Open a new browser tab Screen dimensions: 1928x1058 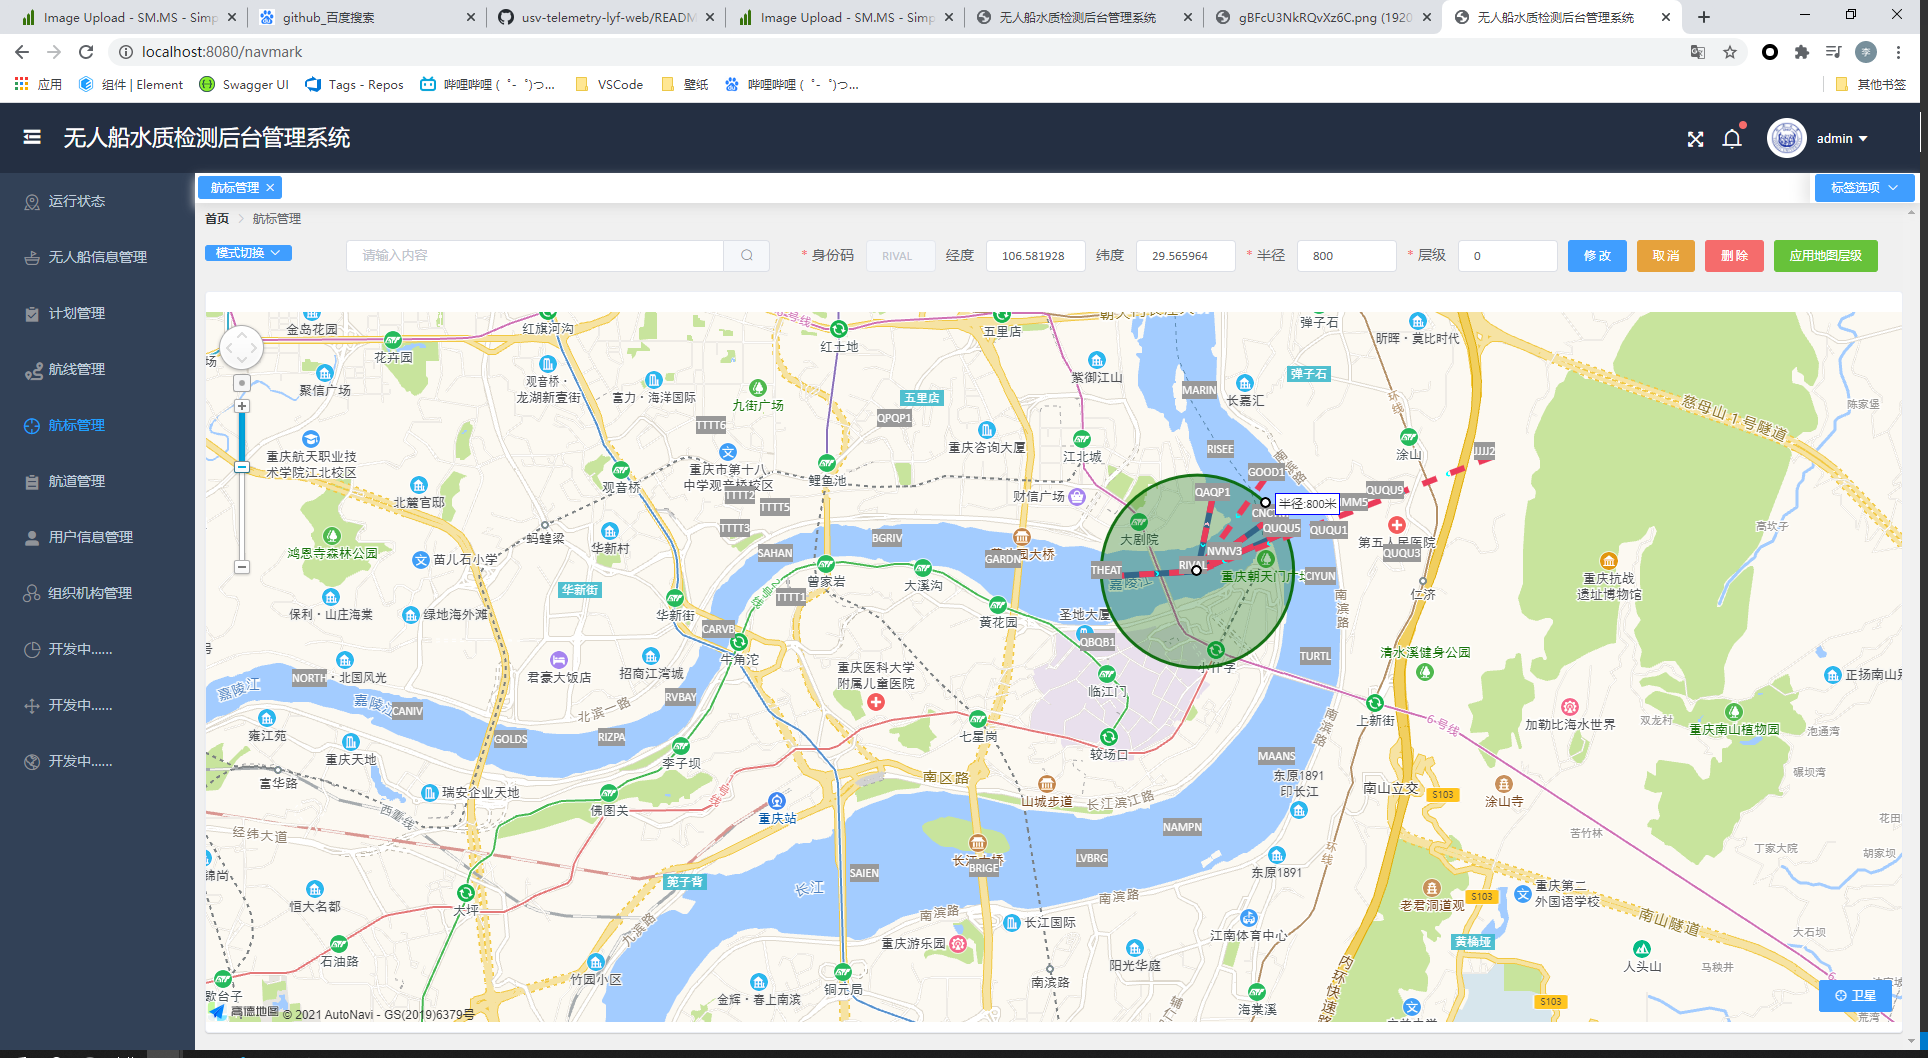(1704, 17)
